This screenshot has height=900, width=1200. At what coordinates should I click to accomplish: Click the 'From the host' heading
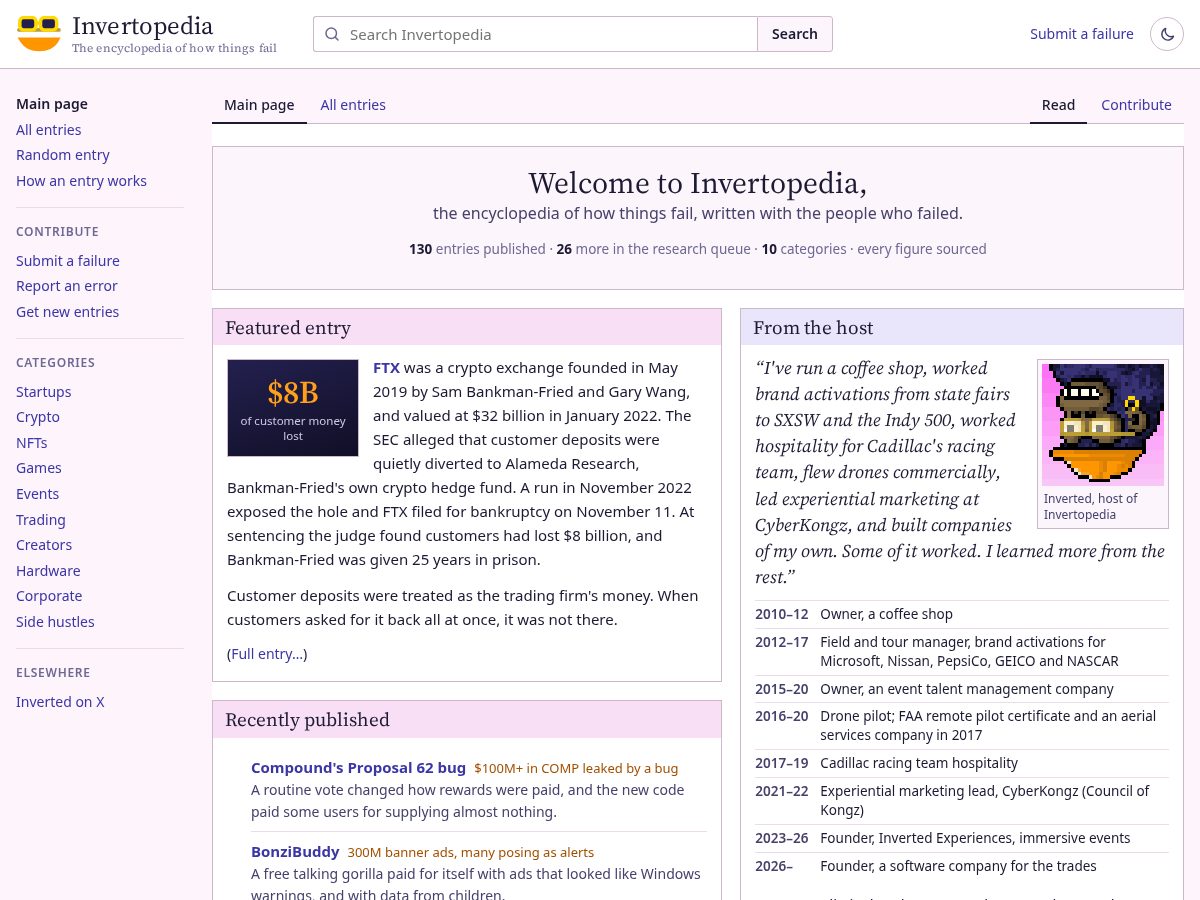pyautogui.click(x=813, y=328)
